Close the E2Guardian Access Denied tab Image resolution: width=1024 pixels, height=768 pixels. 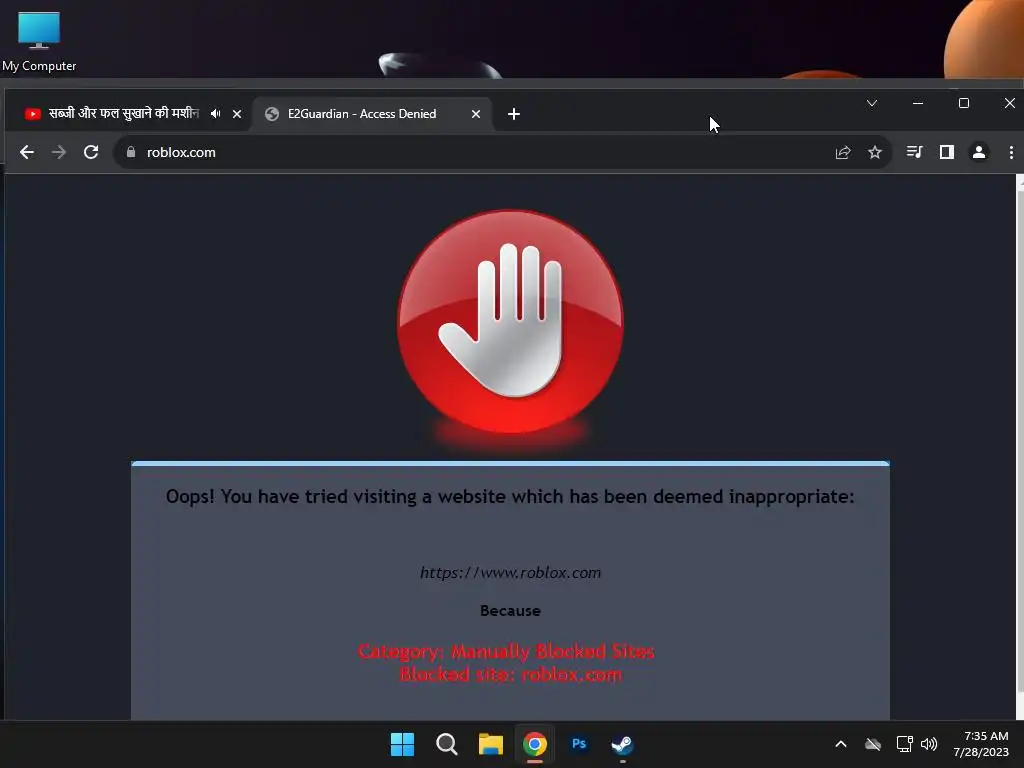coord(475,114)
